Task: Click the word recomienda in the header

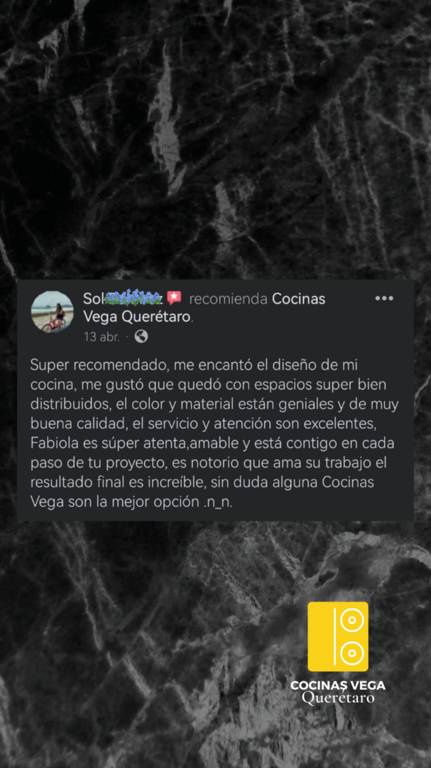Action: click(x=228, y=299)
